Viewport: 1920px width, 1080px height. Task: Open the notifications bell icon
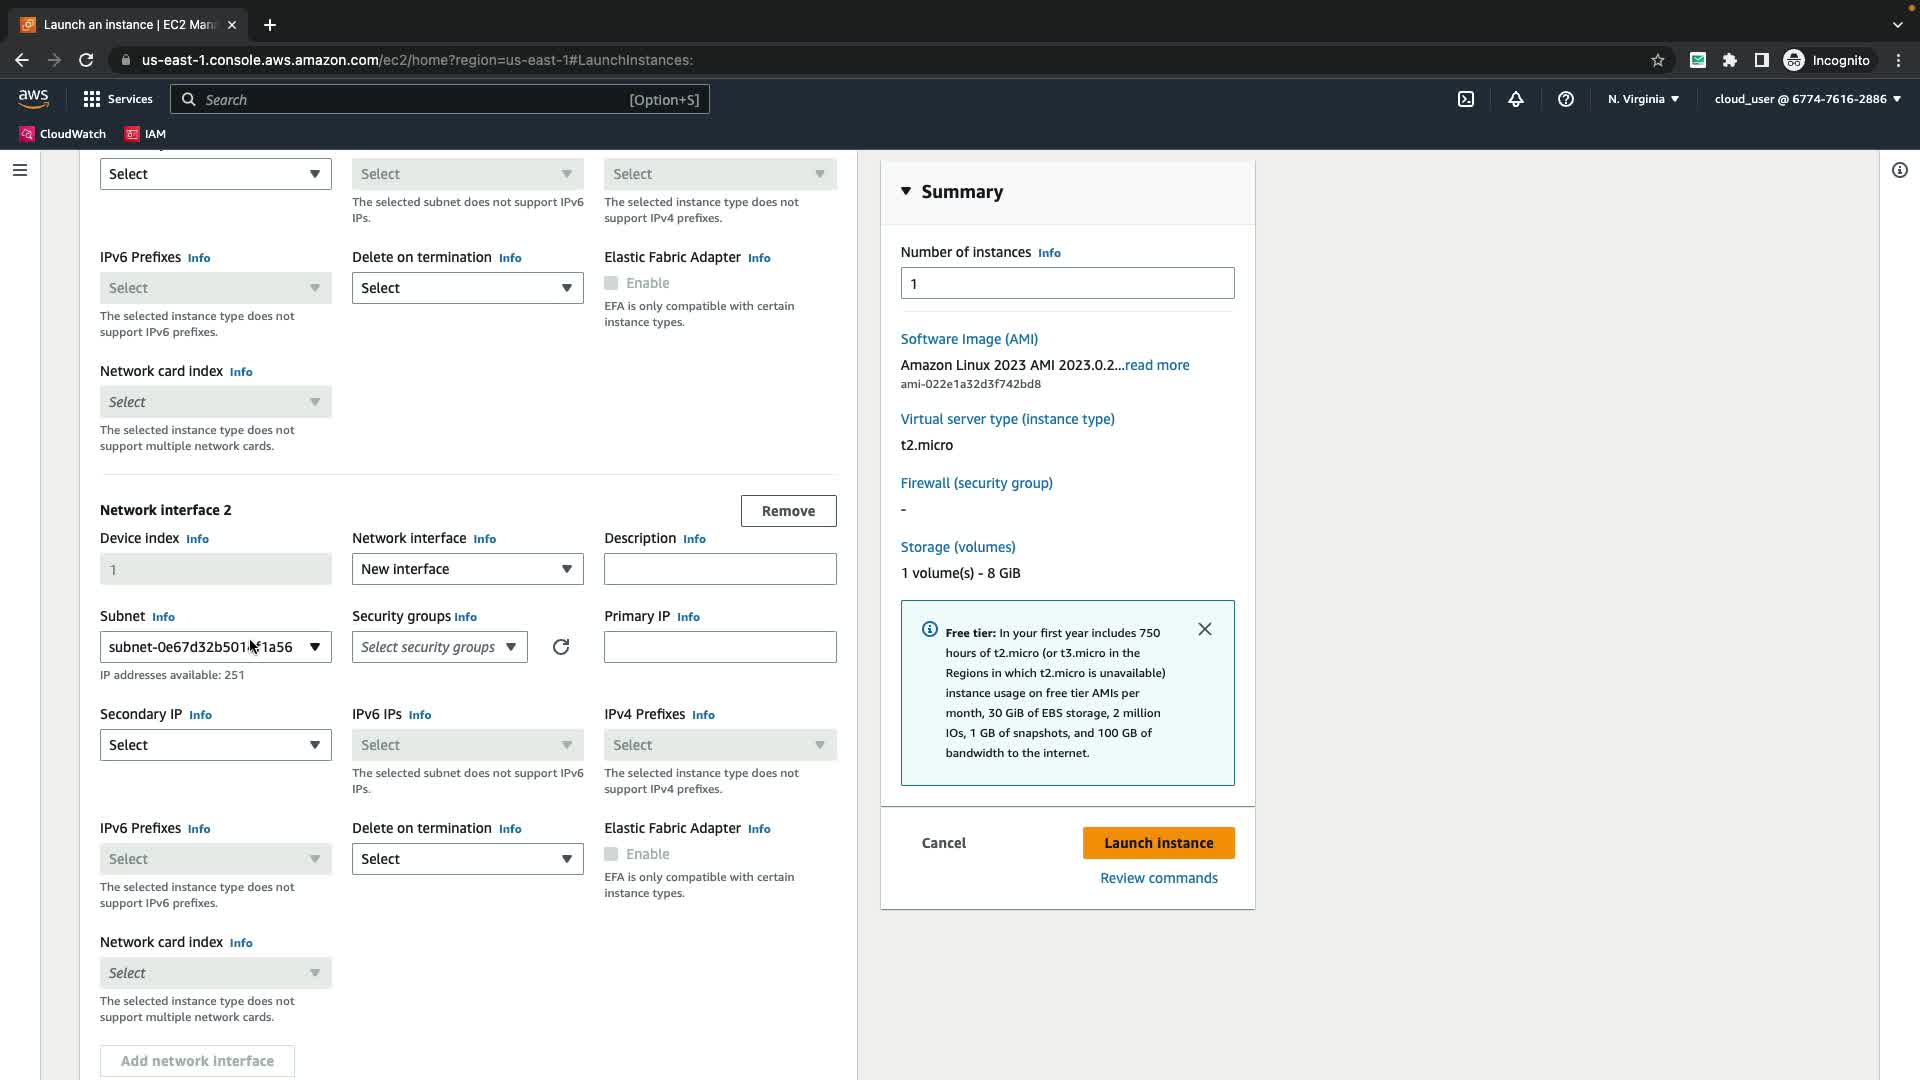[1515, 99]
